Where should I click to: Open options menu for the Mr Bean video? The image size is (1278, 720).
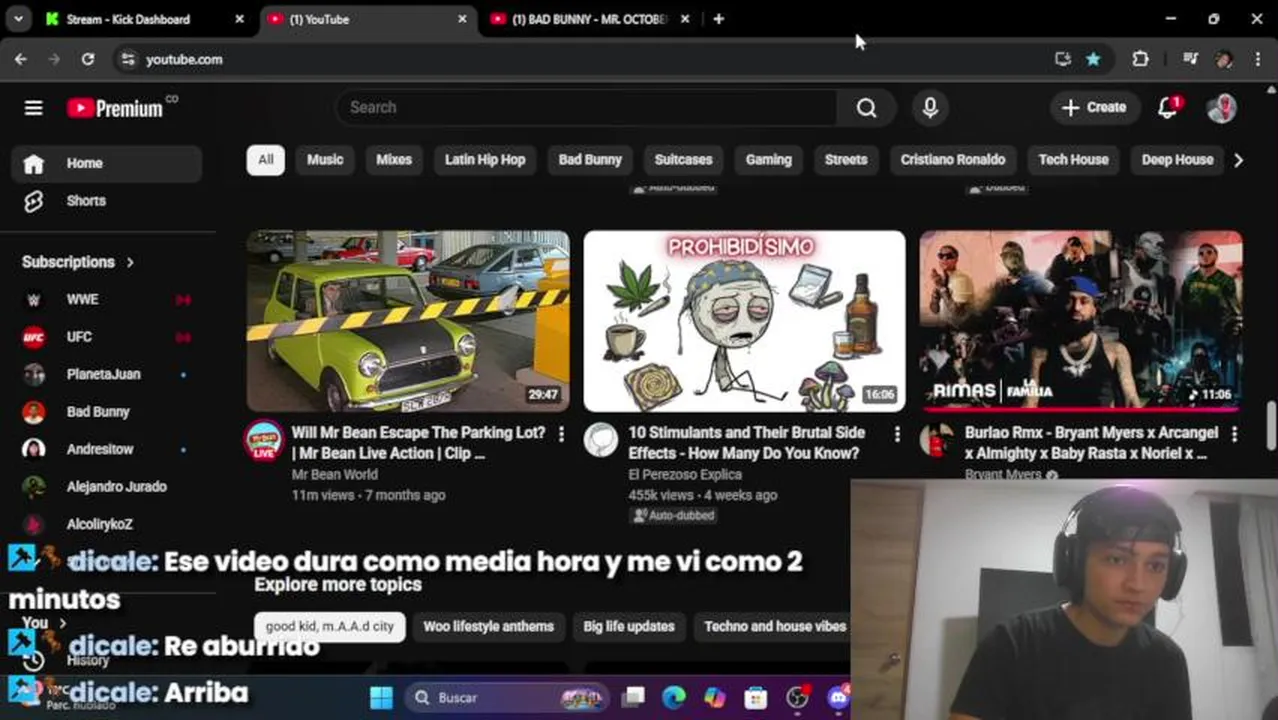click(x=561, y=434)
